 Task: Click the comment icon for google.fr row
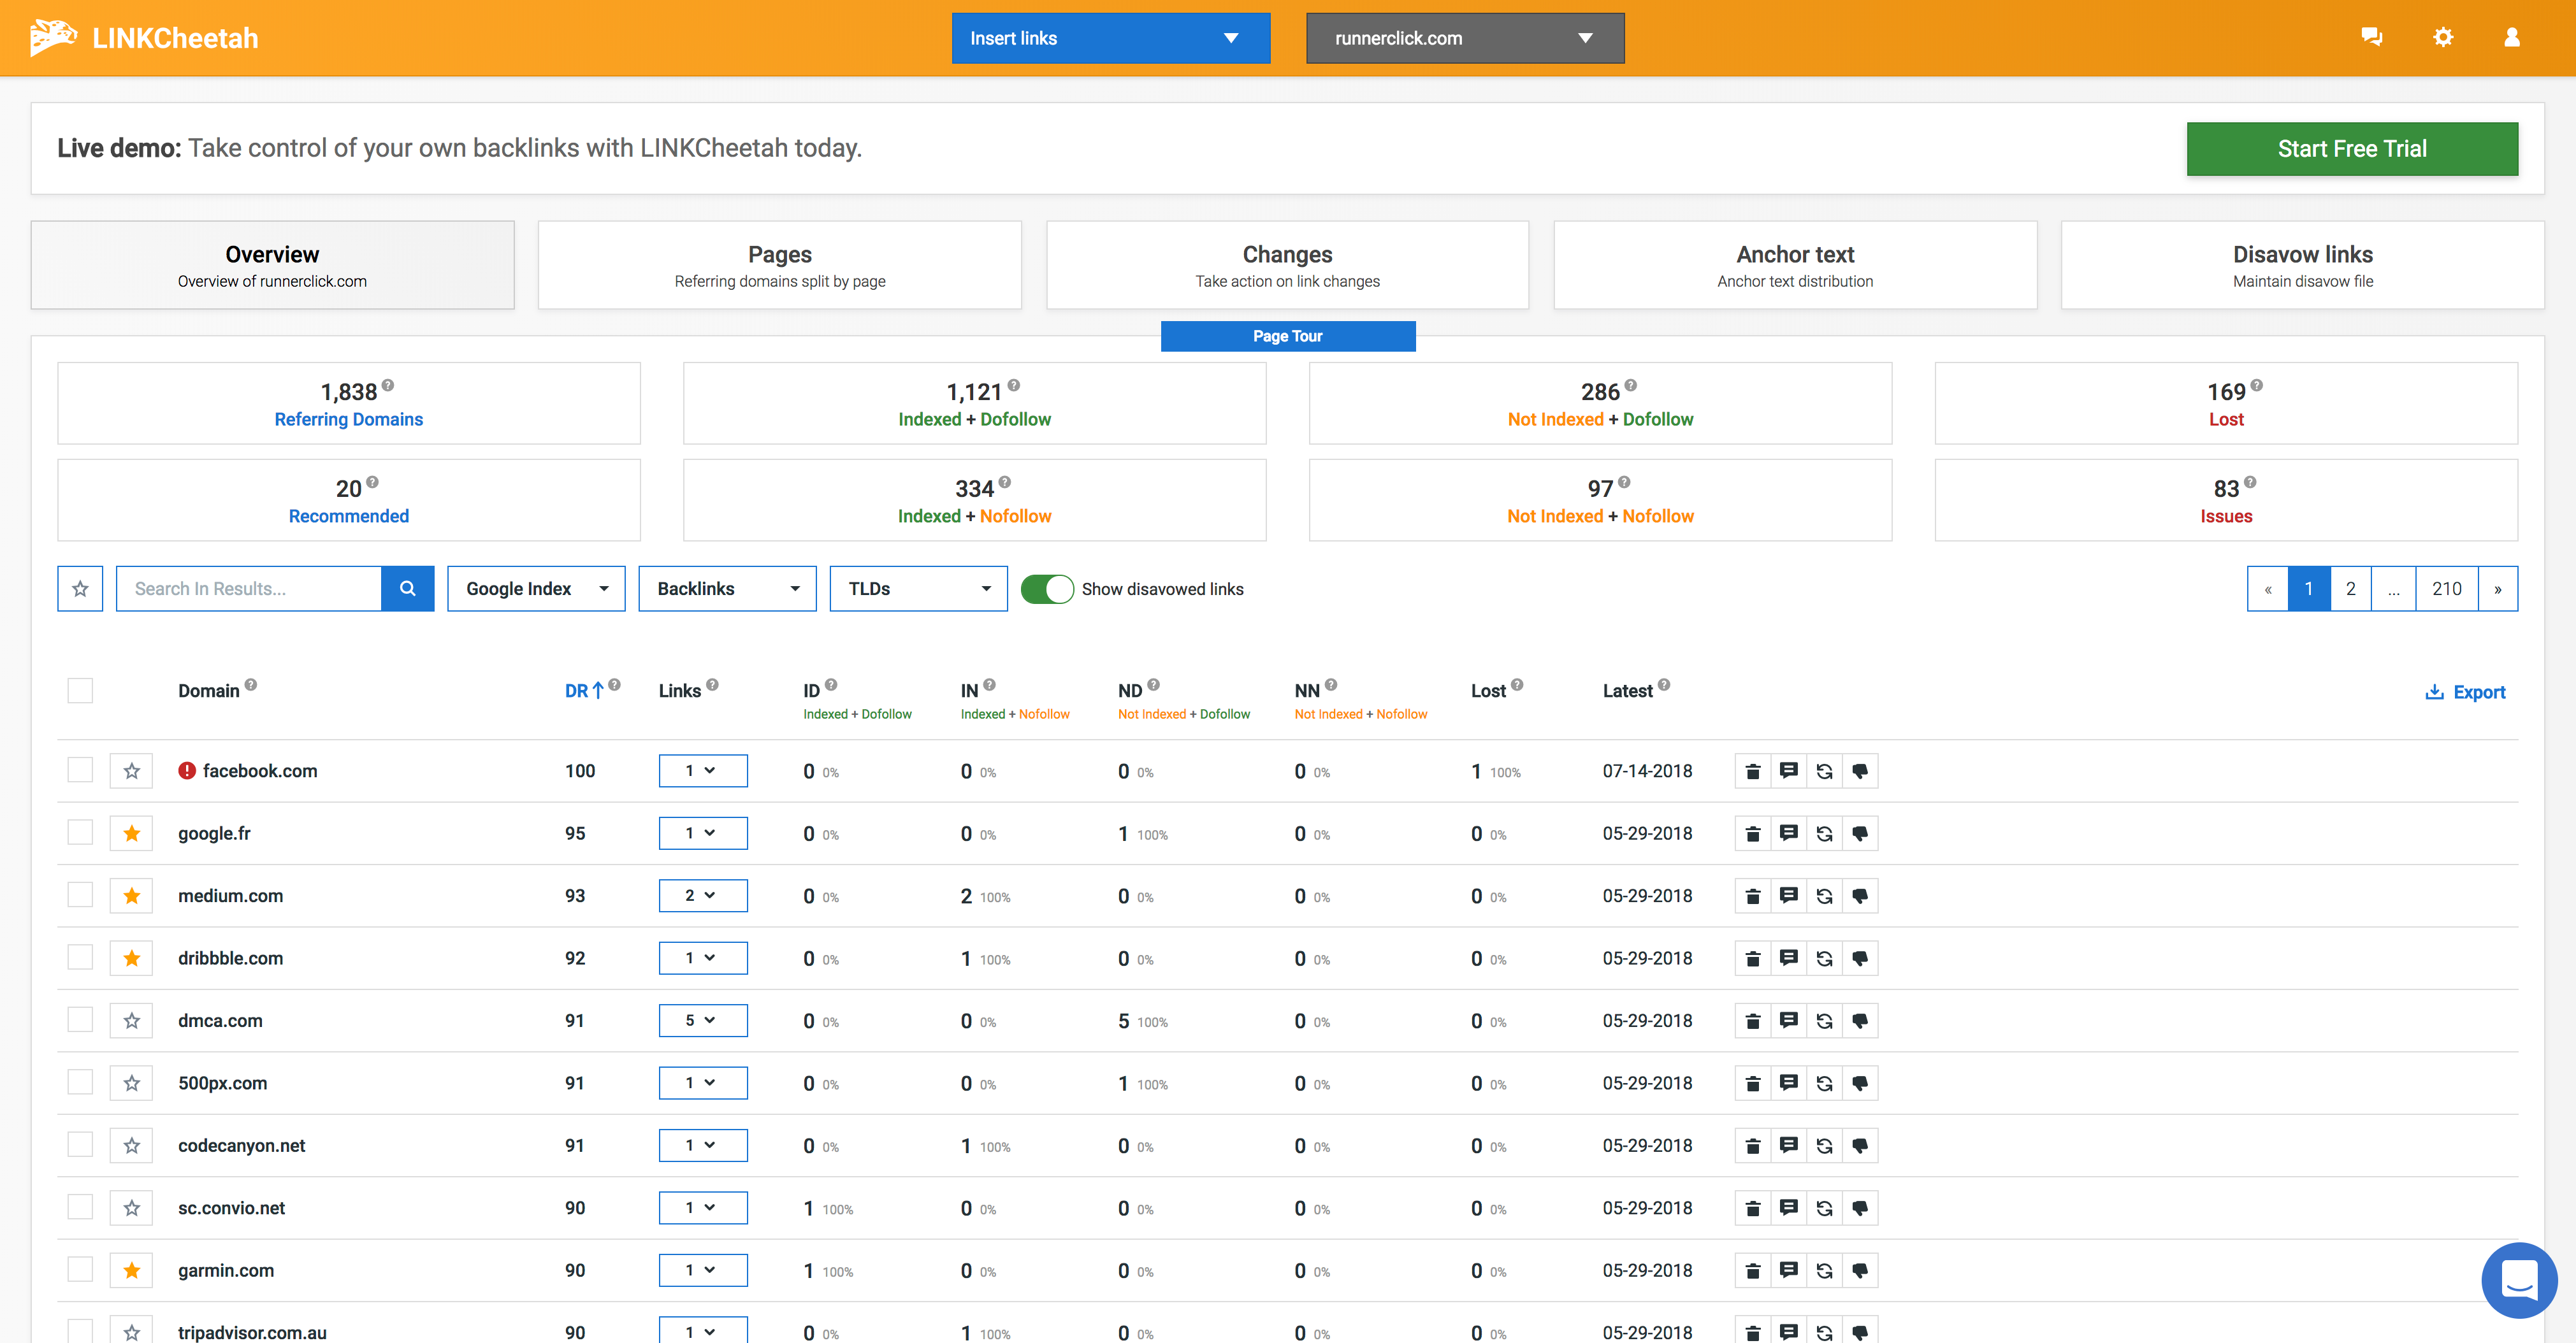point(1788,833)
